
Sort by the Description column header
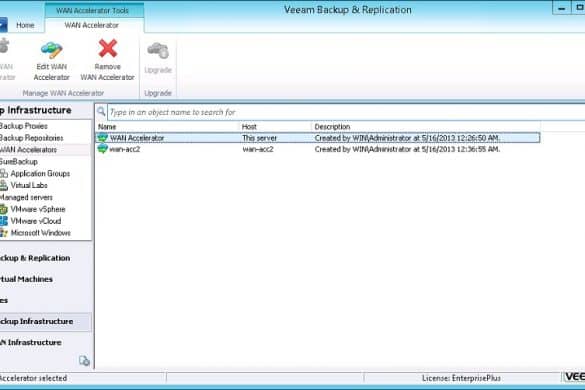(x=332, y=127)
